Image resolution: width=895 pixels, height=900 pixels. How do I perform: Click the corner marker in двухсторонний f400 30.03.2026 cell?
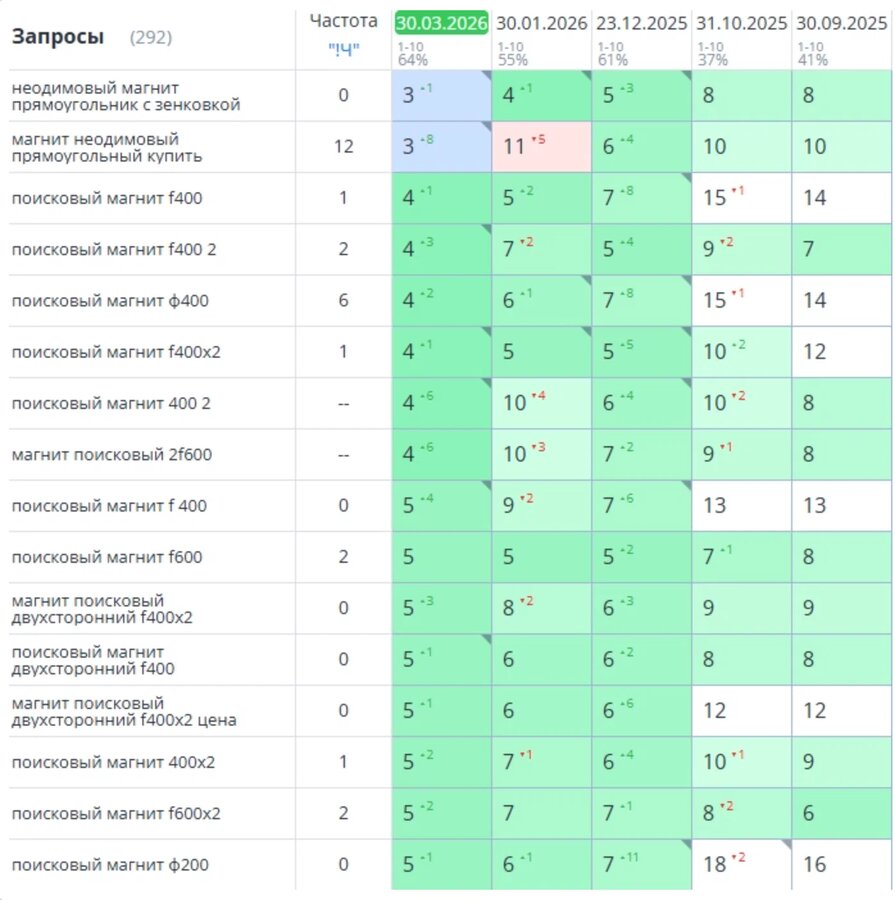tap(487, 639)
